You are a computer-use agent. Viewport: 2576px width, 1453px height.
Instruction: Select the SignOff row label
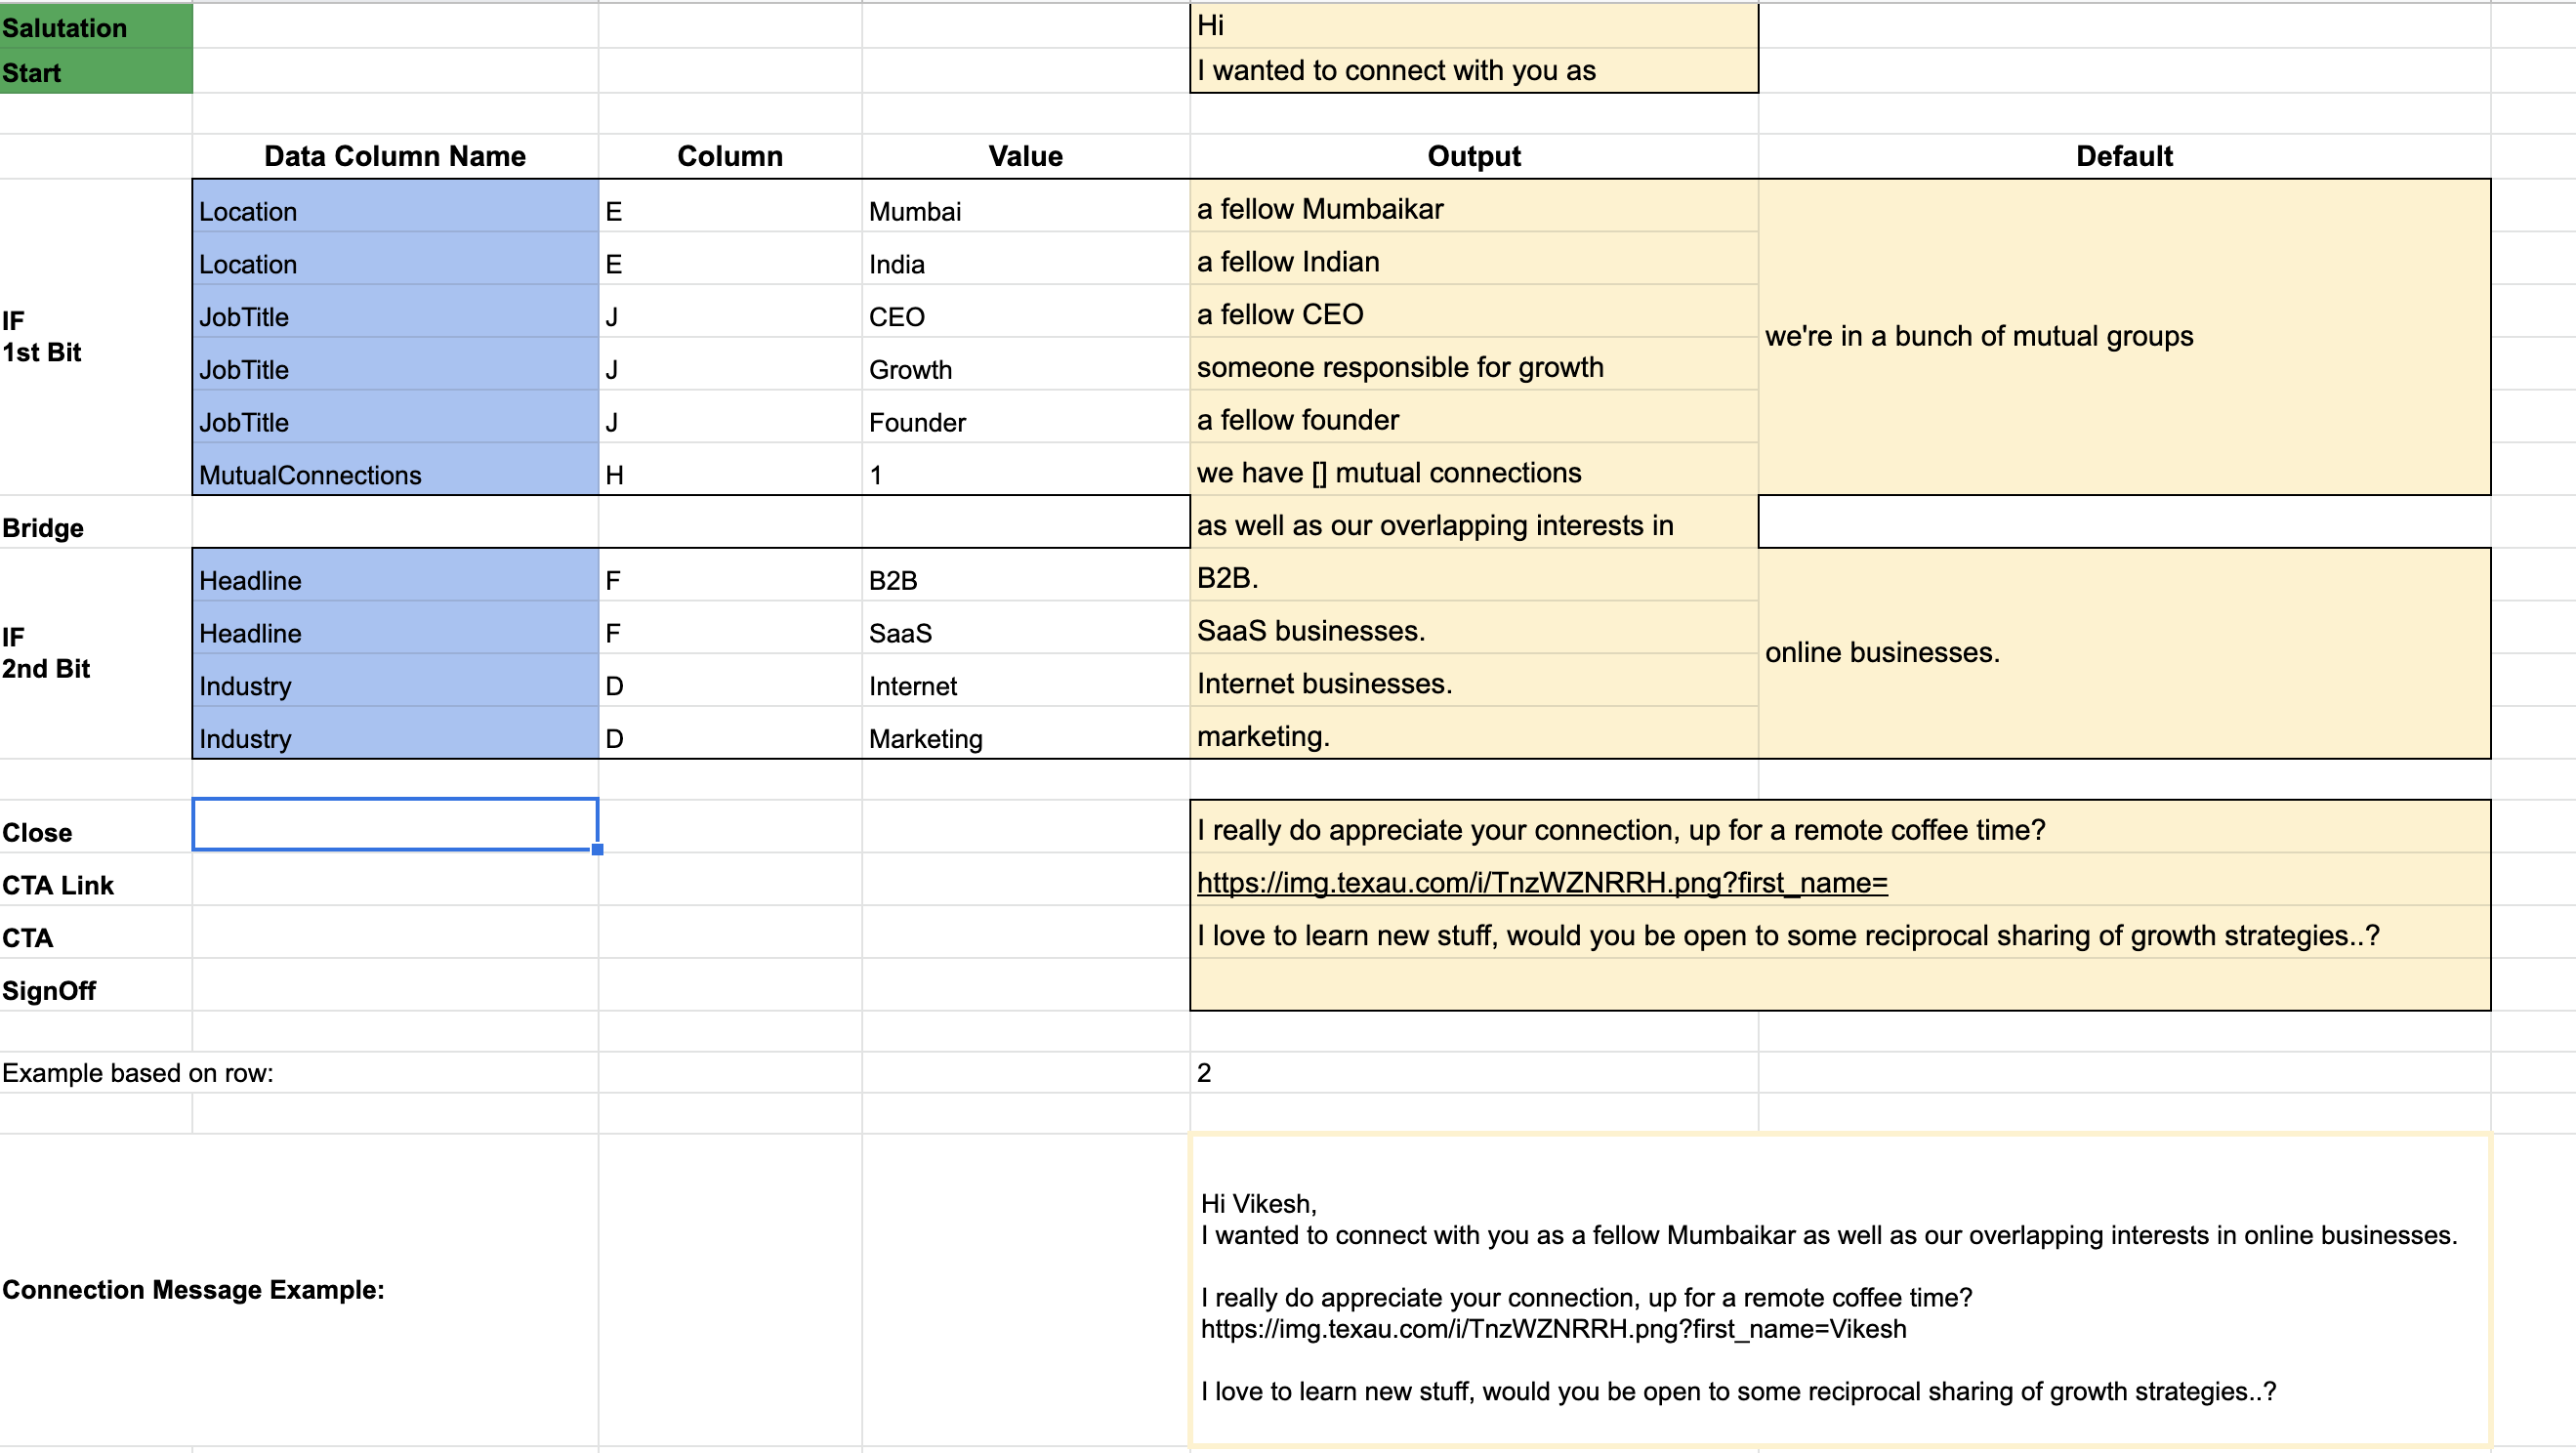click(x=49, y=990)
